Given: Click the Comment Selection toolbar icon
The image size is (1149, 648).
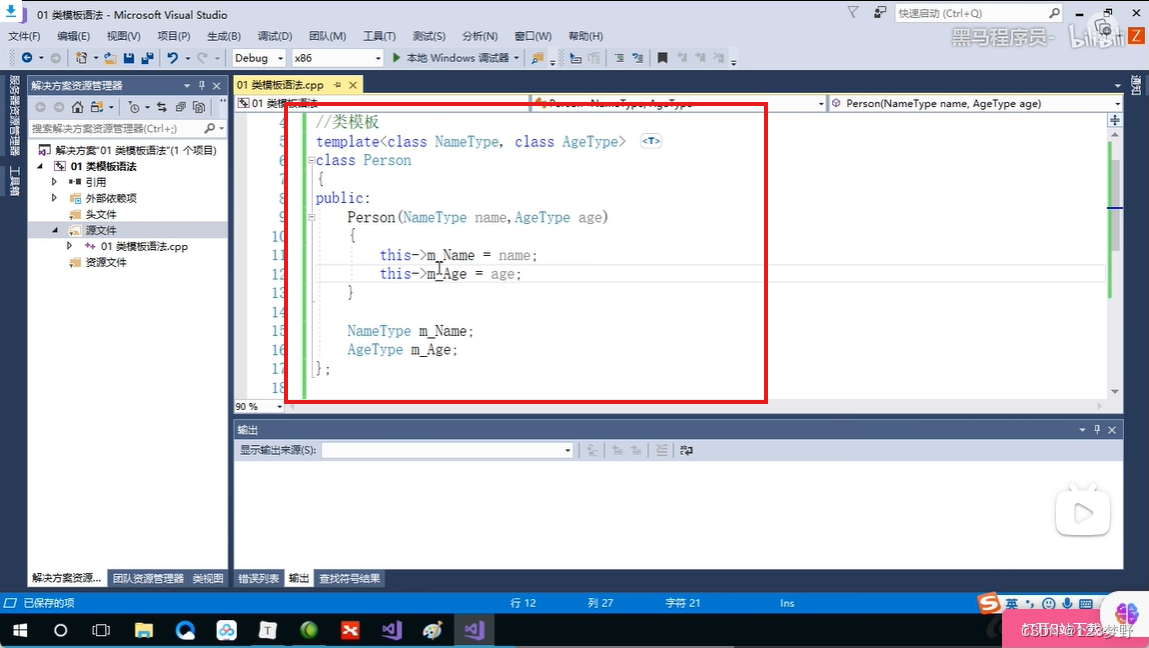Looking at the screenshot, I should click(619, 58).
